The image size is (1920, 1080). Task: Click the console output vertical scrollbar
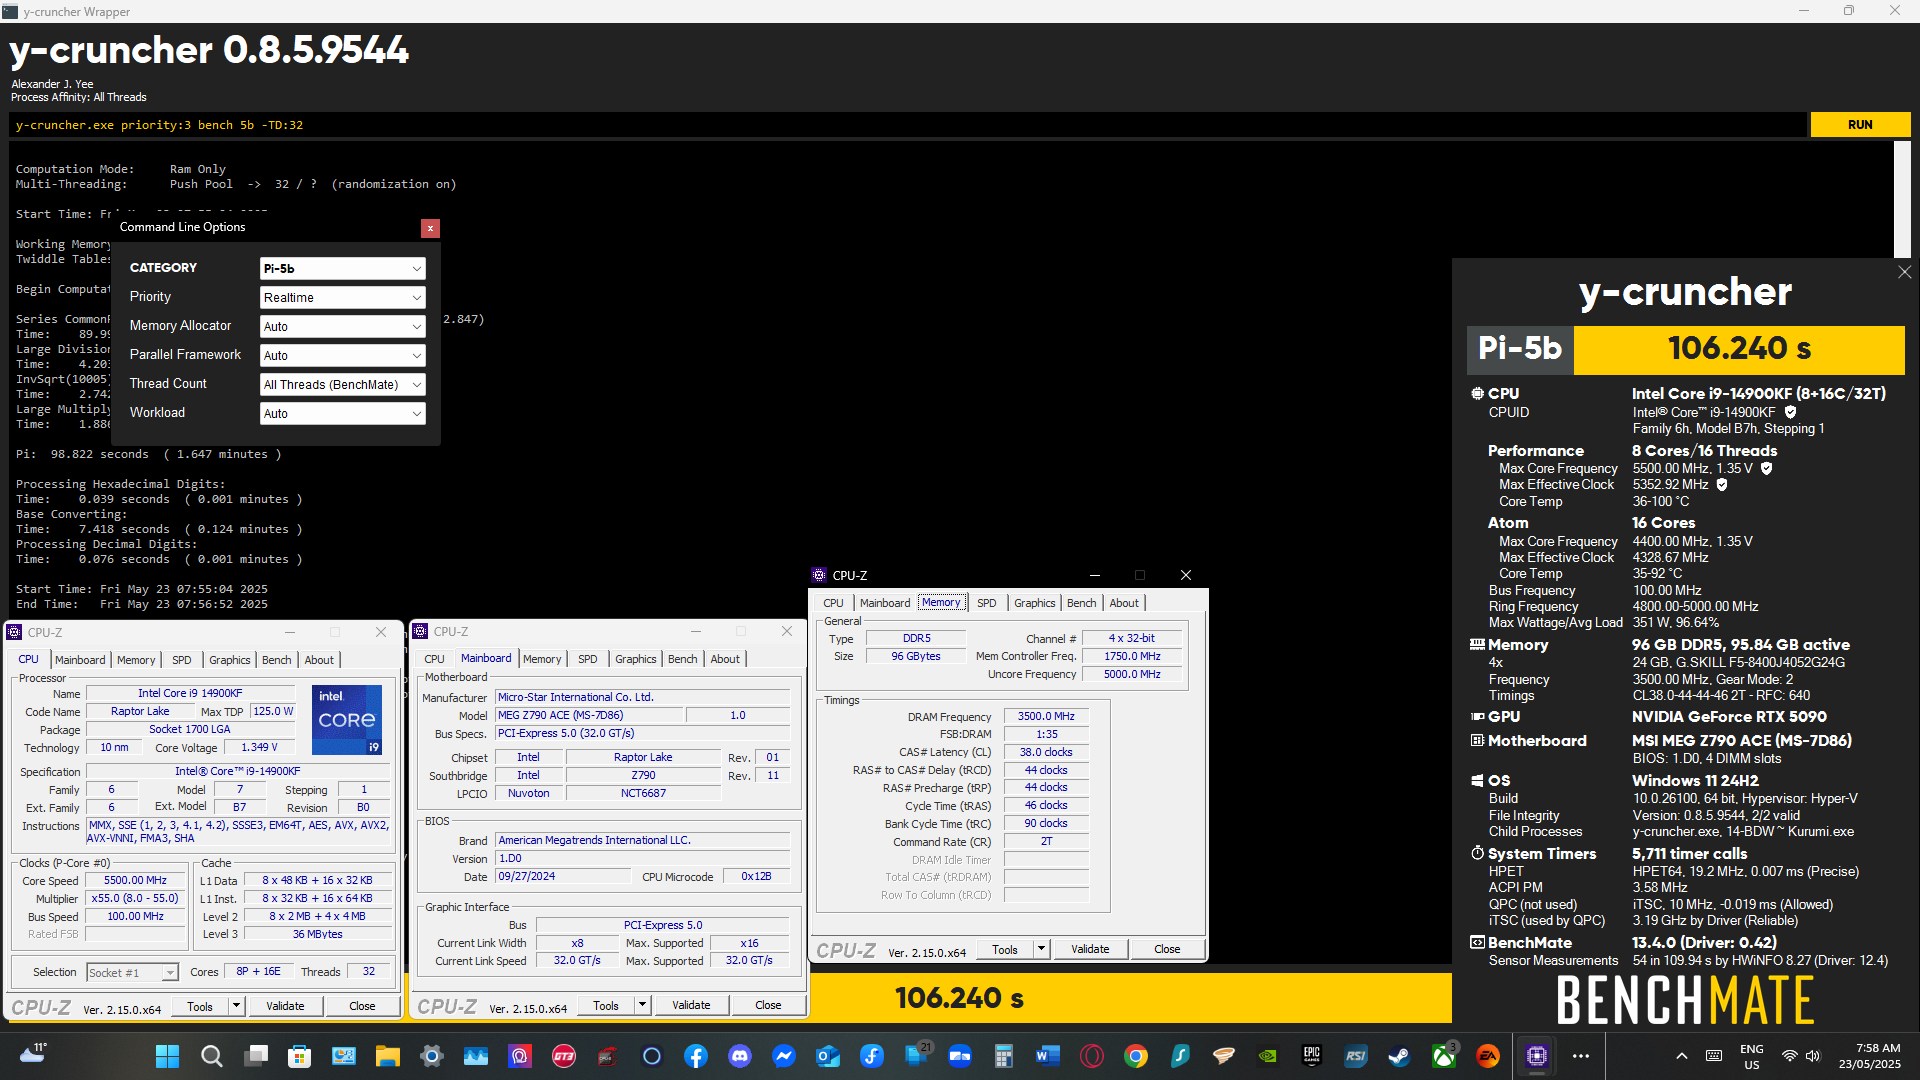tap(1902, 199)
